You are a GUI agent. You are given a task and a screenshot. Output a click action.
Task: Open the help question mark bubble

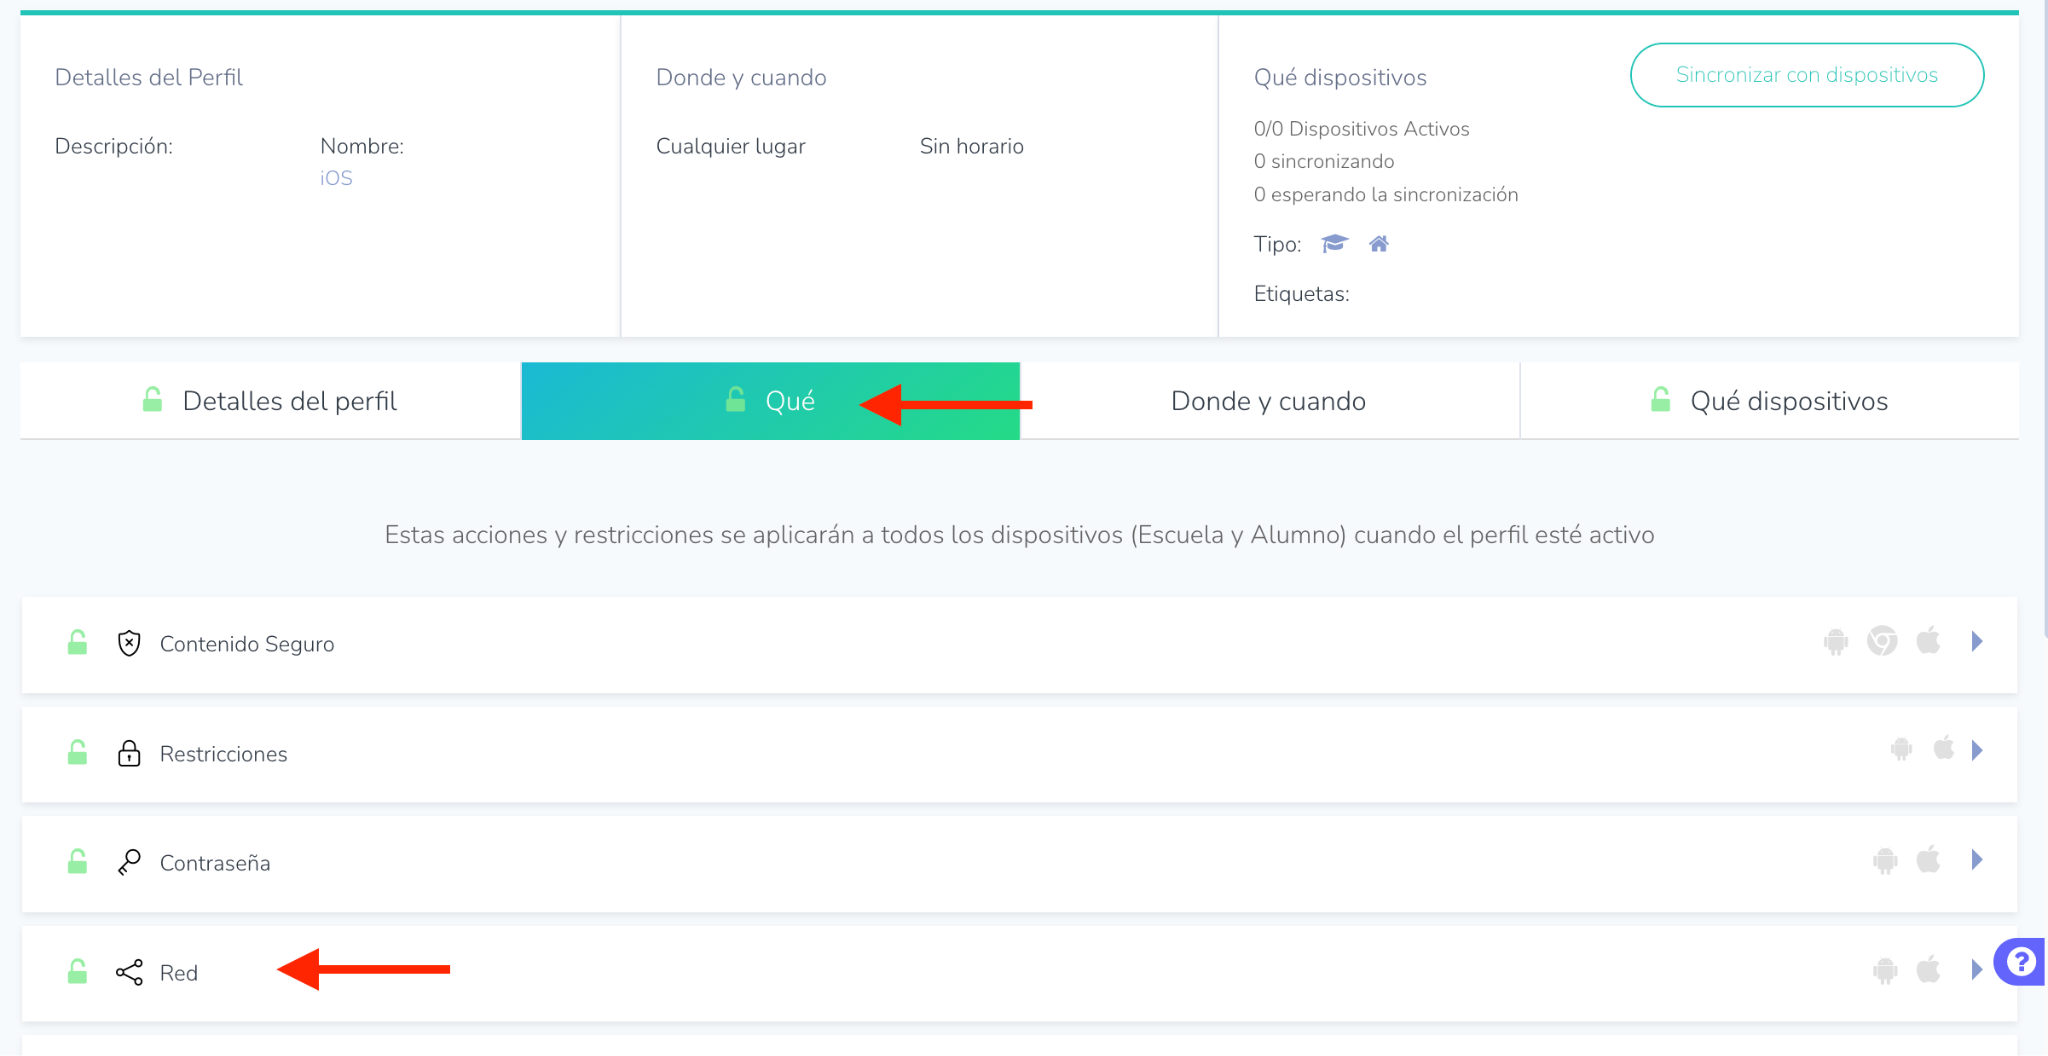(x=2020, y=962)
